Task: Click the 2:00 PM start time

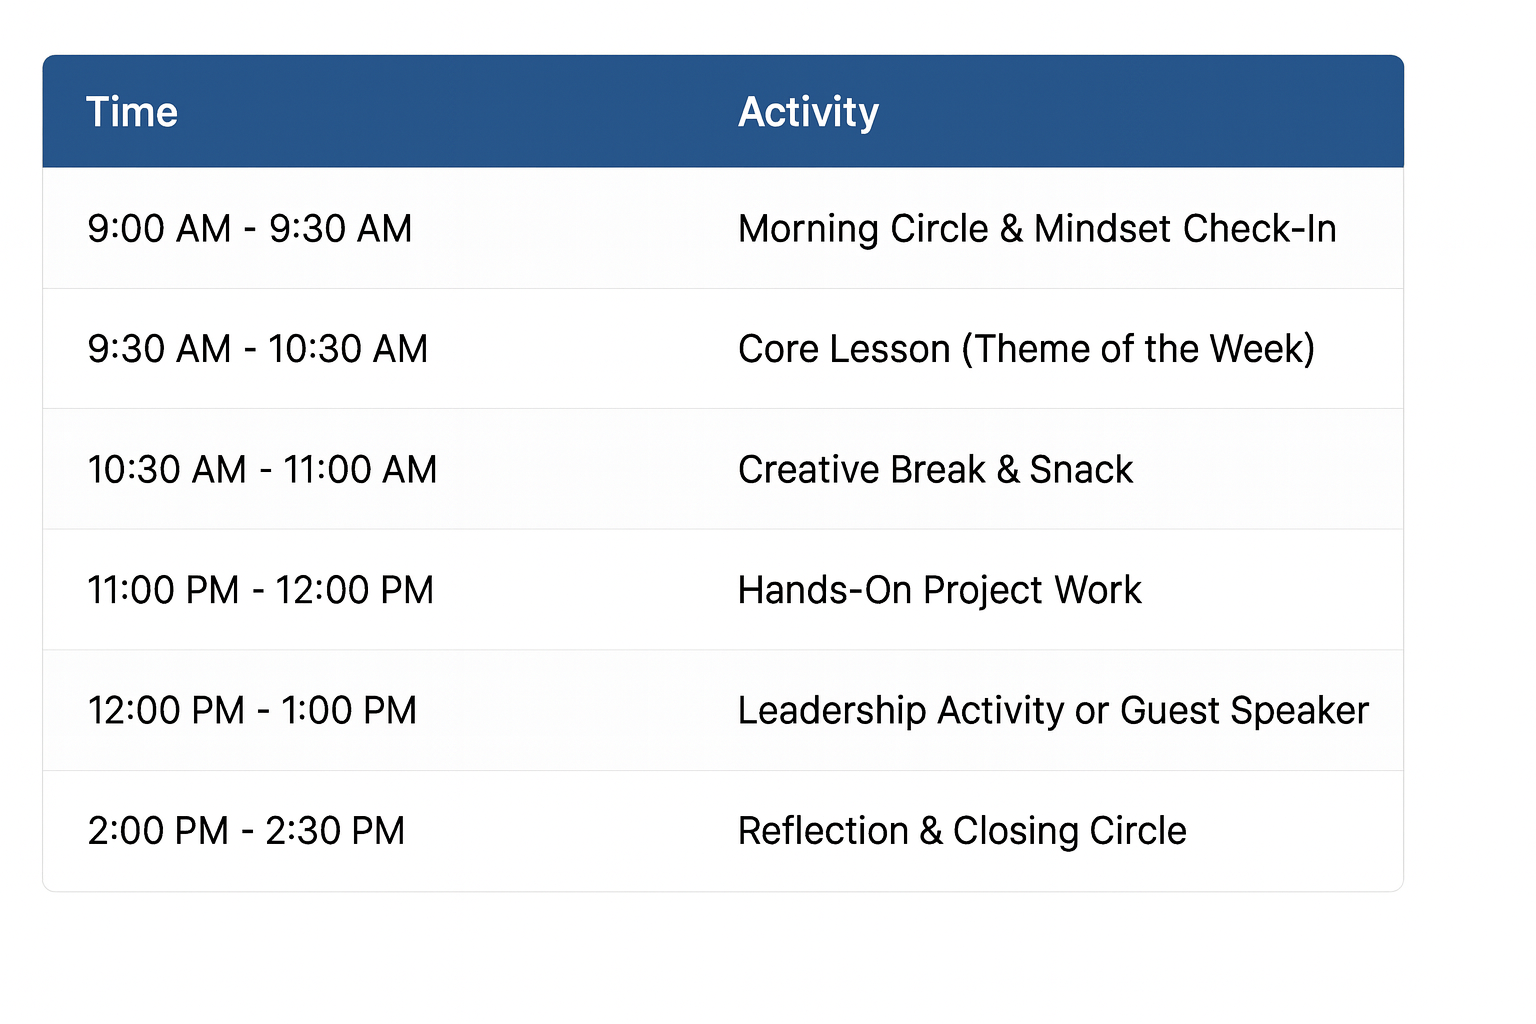Action: pos(158,831)
